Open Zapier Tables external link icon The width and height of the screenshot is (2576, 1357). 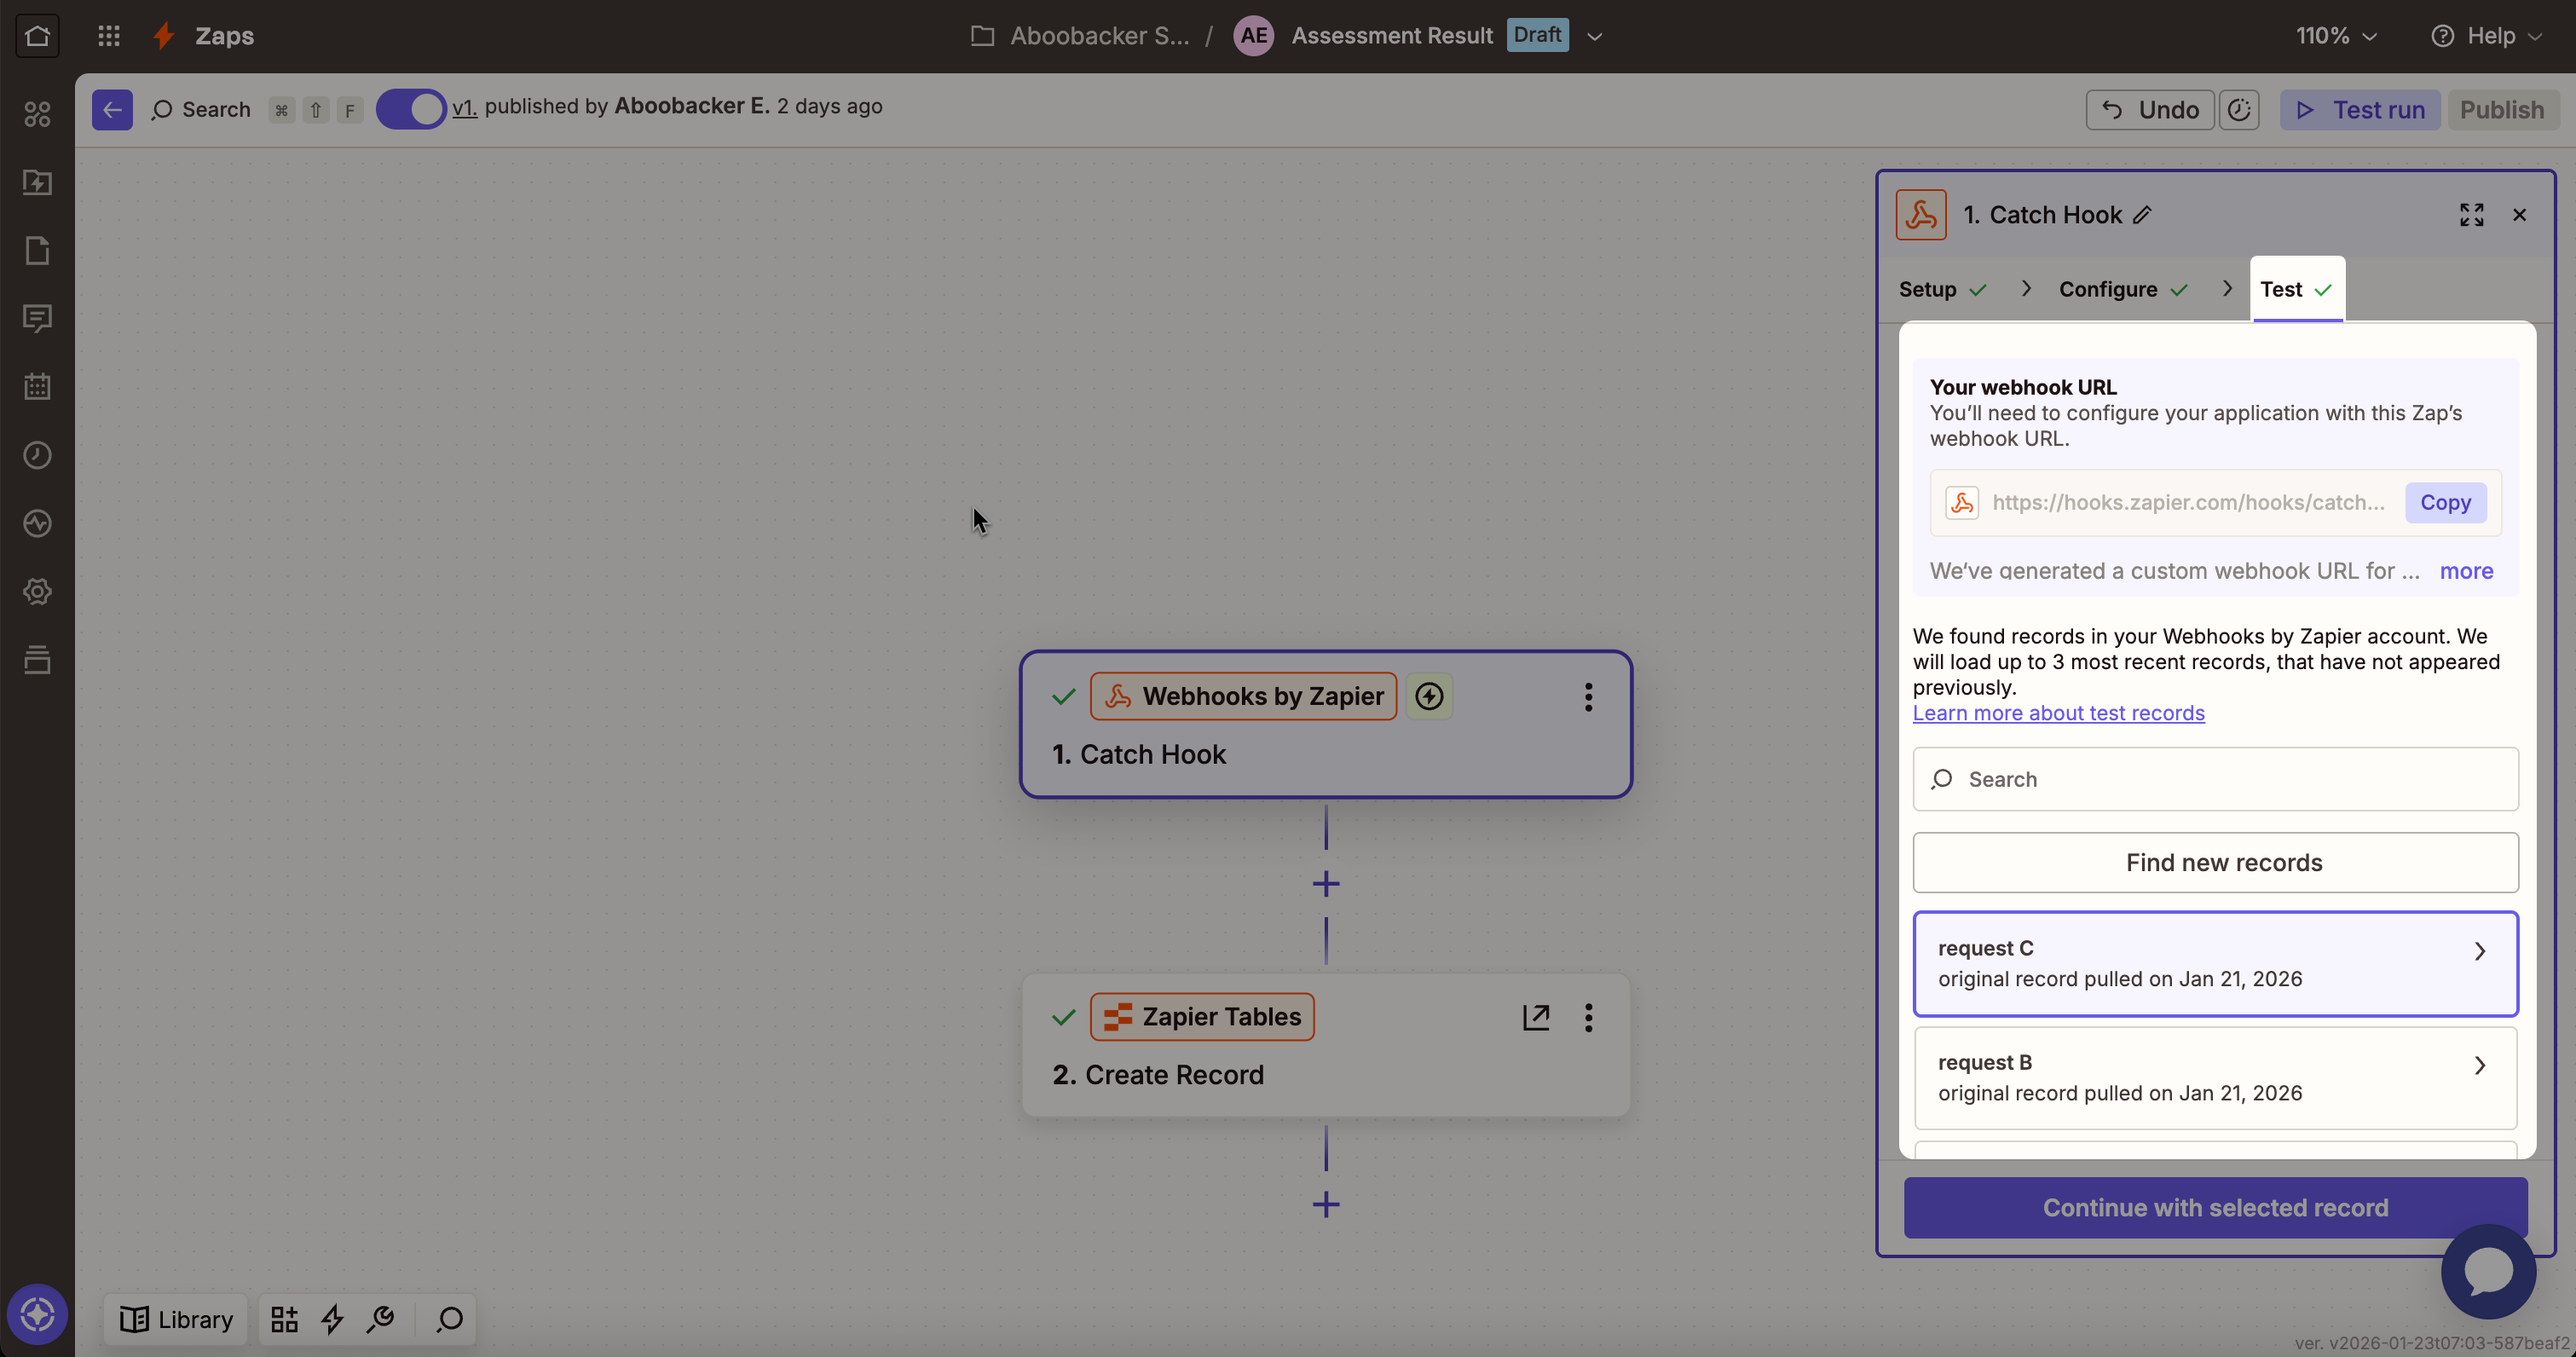(x=1536, y=1017)
